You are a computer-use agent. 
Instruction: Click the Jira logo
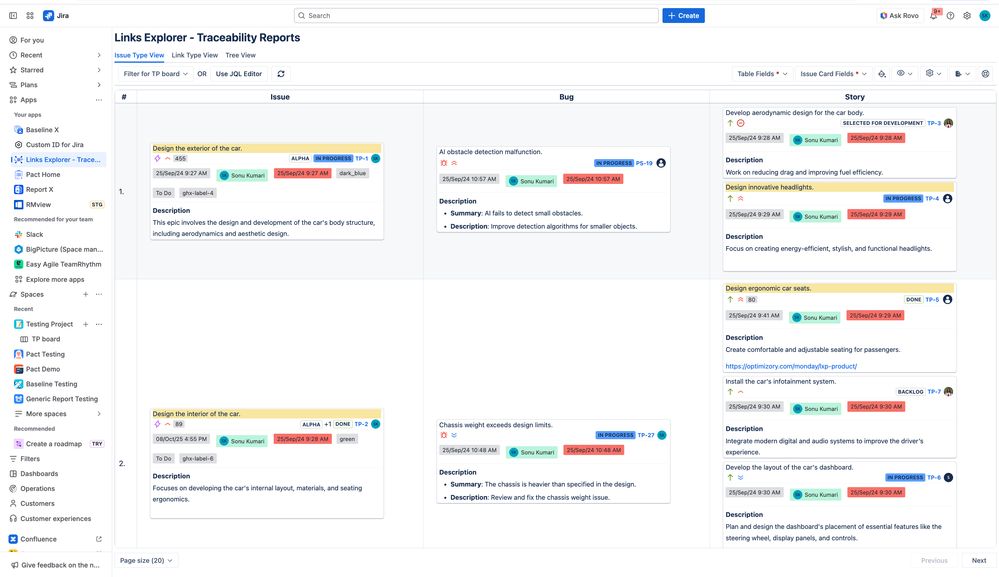click(x=56, y=15)
